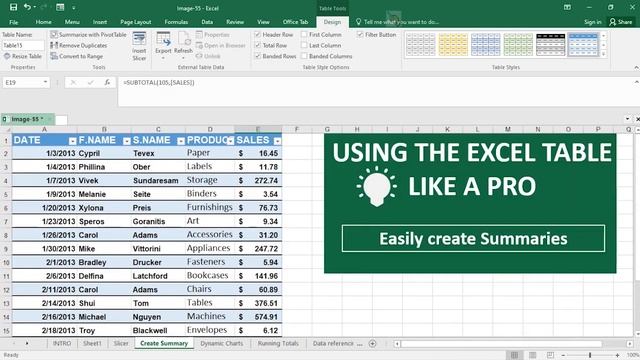
Task: Open the PRODUCT column filter dropdown
Action: (231, 141)
